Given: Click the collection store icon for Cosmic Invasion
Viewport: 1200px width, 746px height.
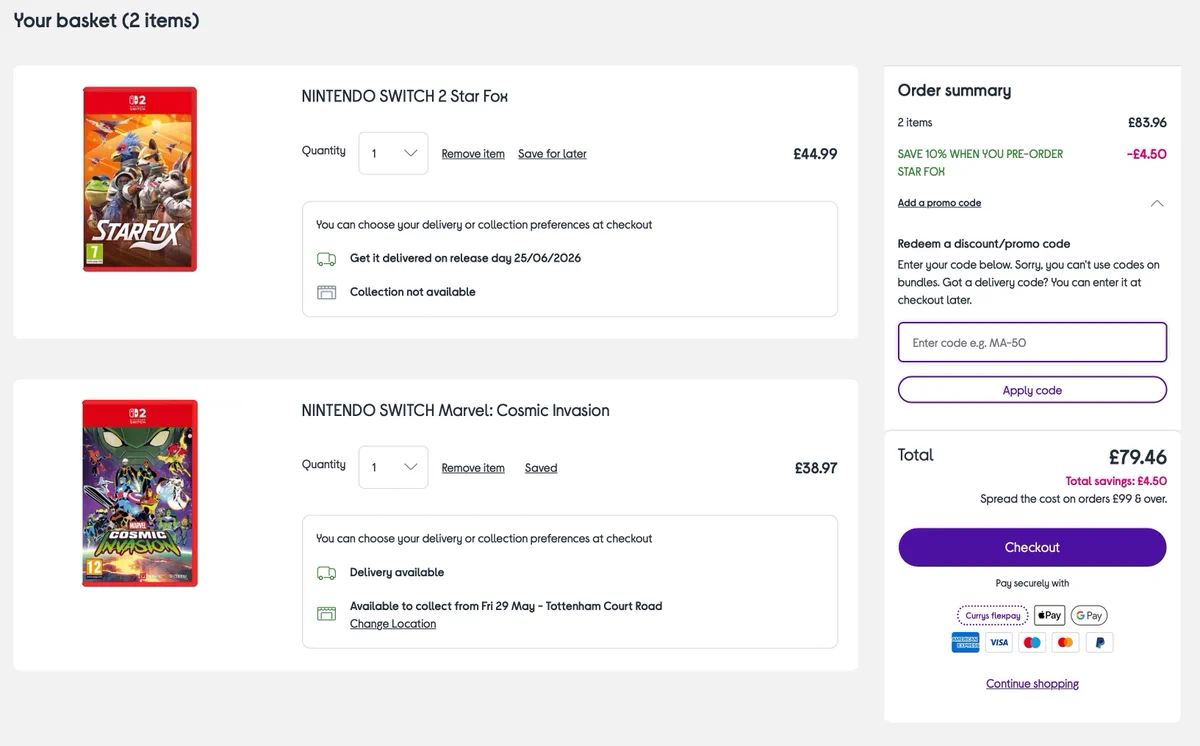Looking at the screenshot, I should (326, 613).
